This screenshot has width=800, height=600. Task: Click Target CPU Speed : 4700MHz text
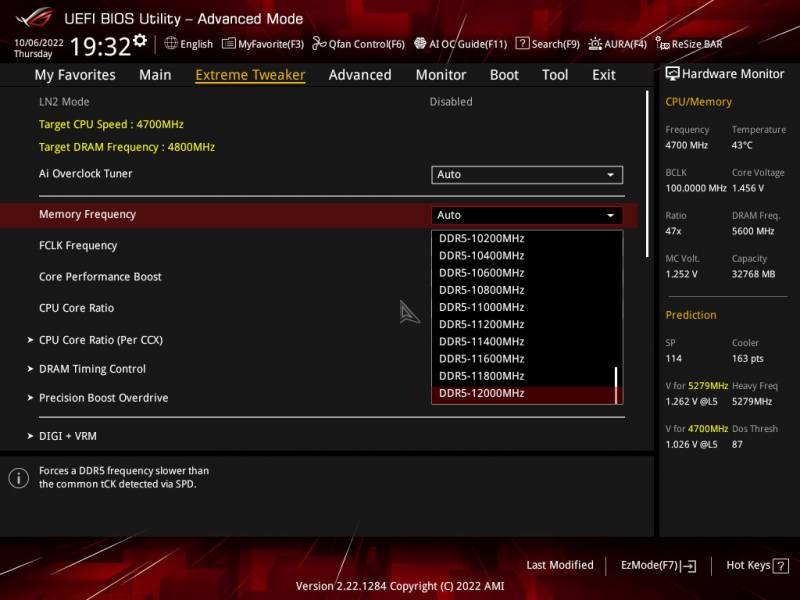pos(111,124)
